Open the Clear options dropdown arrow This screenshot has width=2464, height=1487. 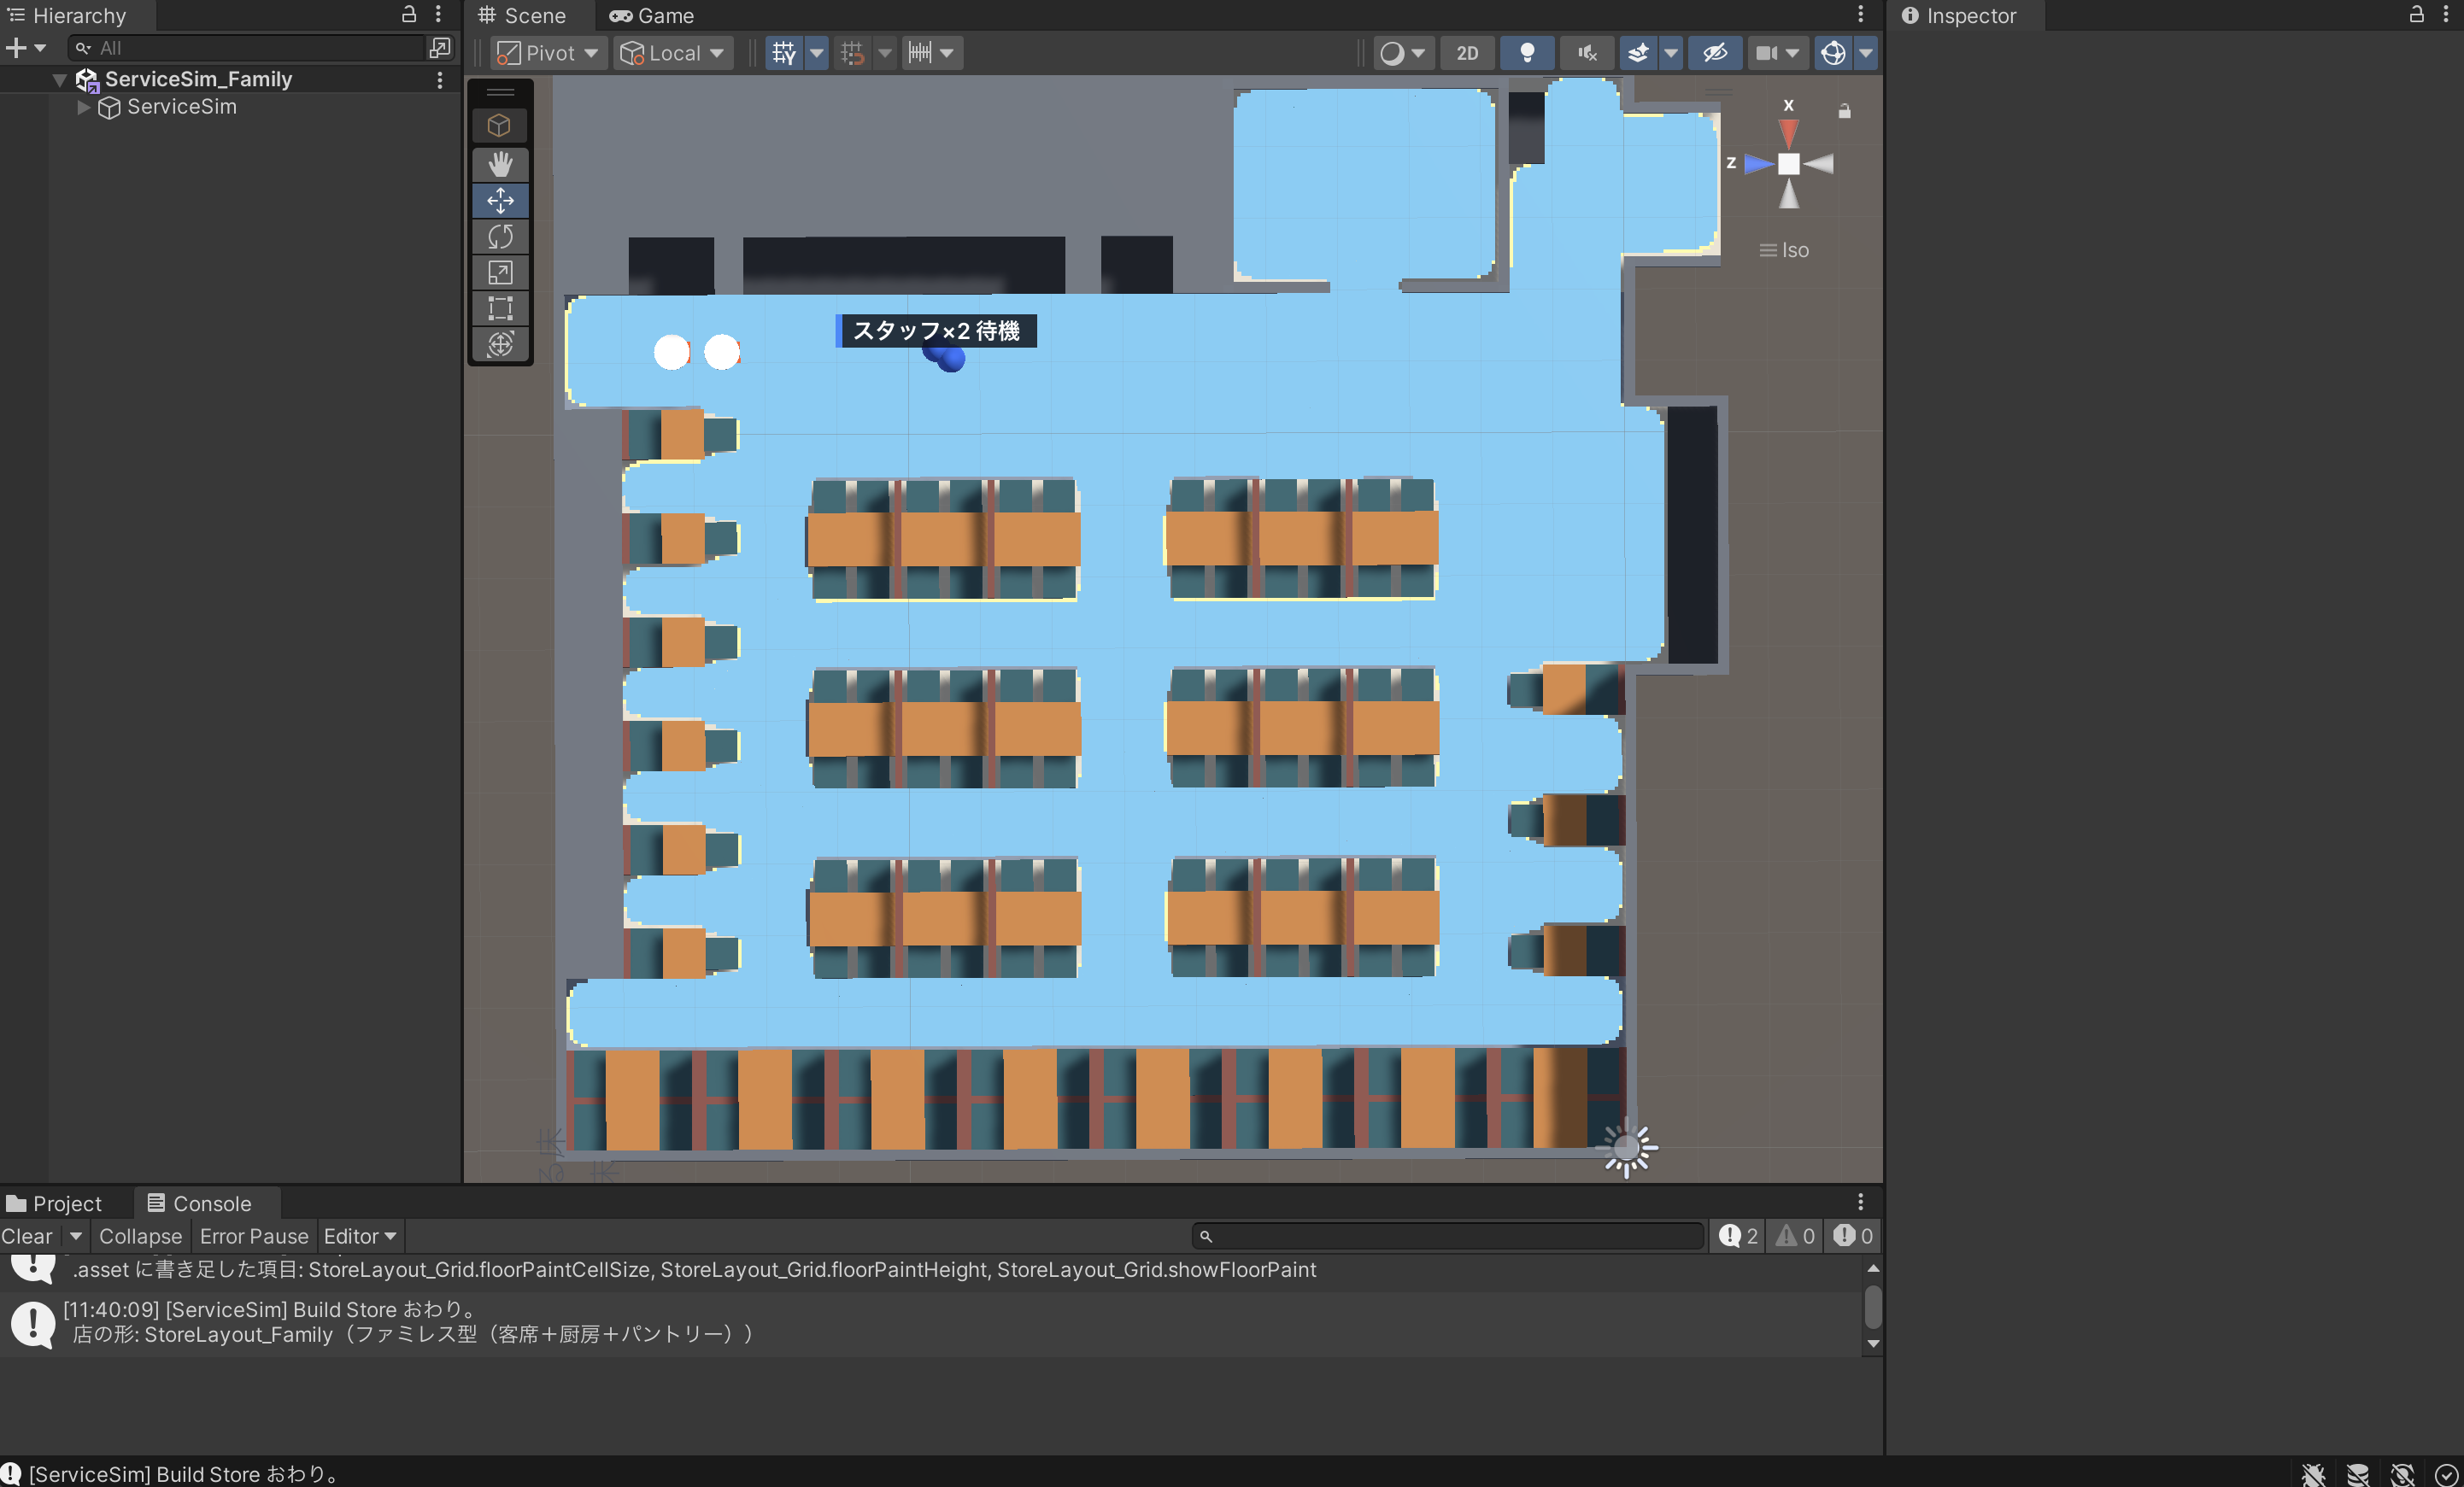point(76,1236)
